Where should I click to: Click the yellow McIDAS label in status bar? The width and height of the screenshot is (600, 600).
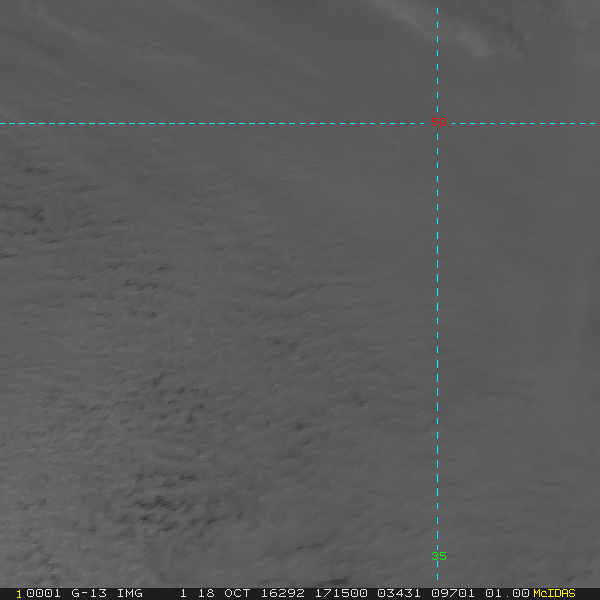tap(554, 593)
